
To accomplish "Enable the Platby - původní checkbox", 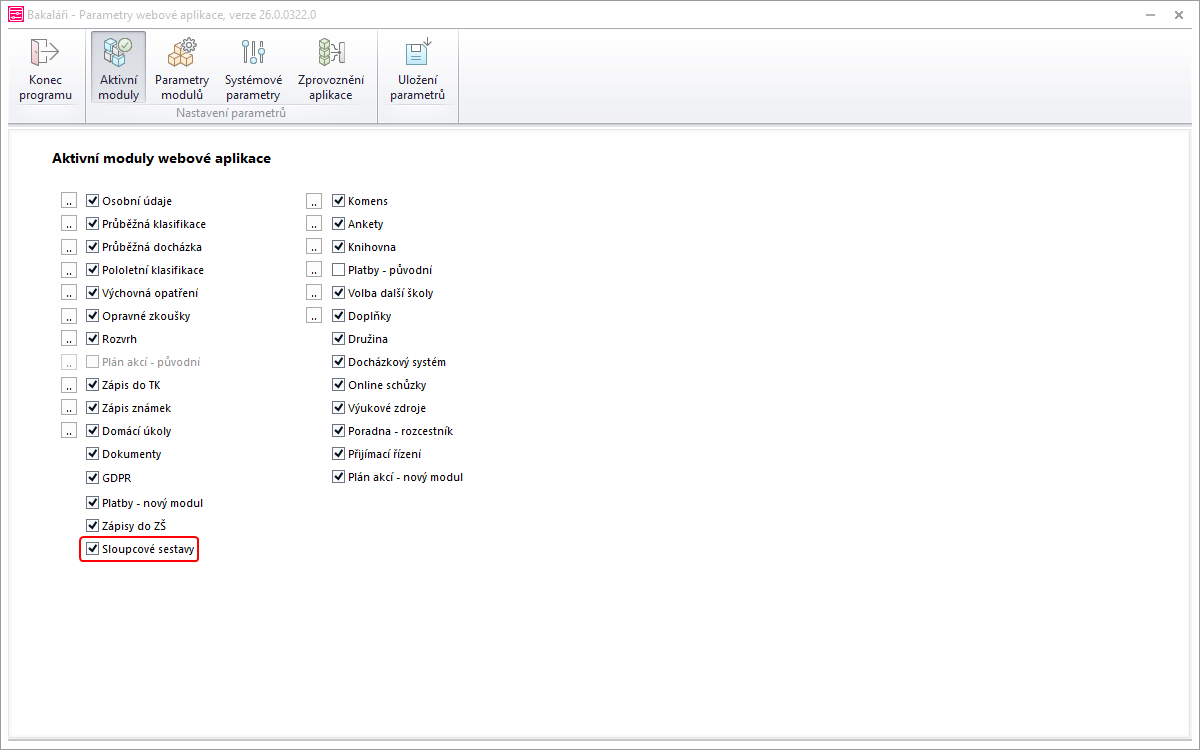I will tap(339, 270).
